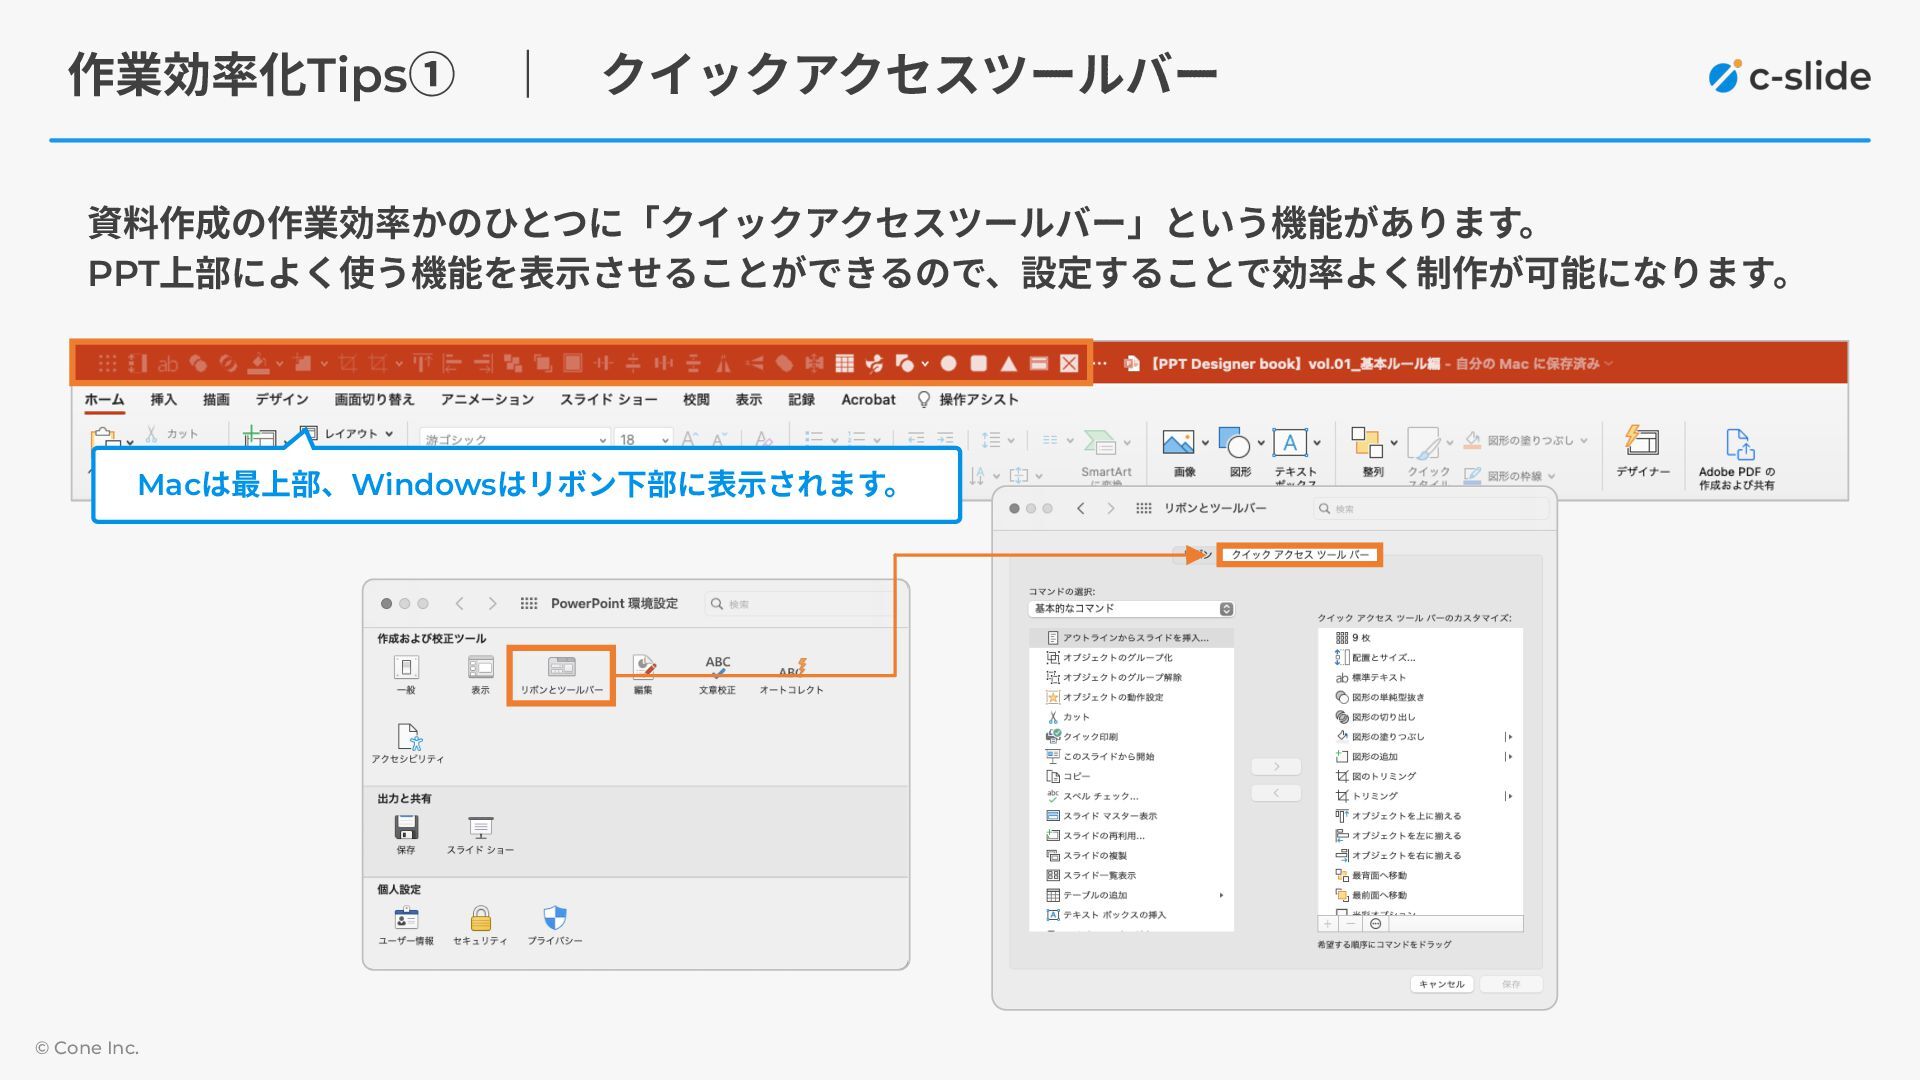Expand the レイアウト dropdown in ribbon
This screenshot has width=1920, height=1080.
pos(389,434)
